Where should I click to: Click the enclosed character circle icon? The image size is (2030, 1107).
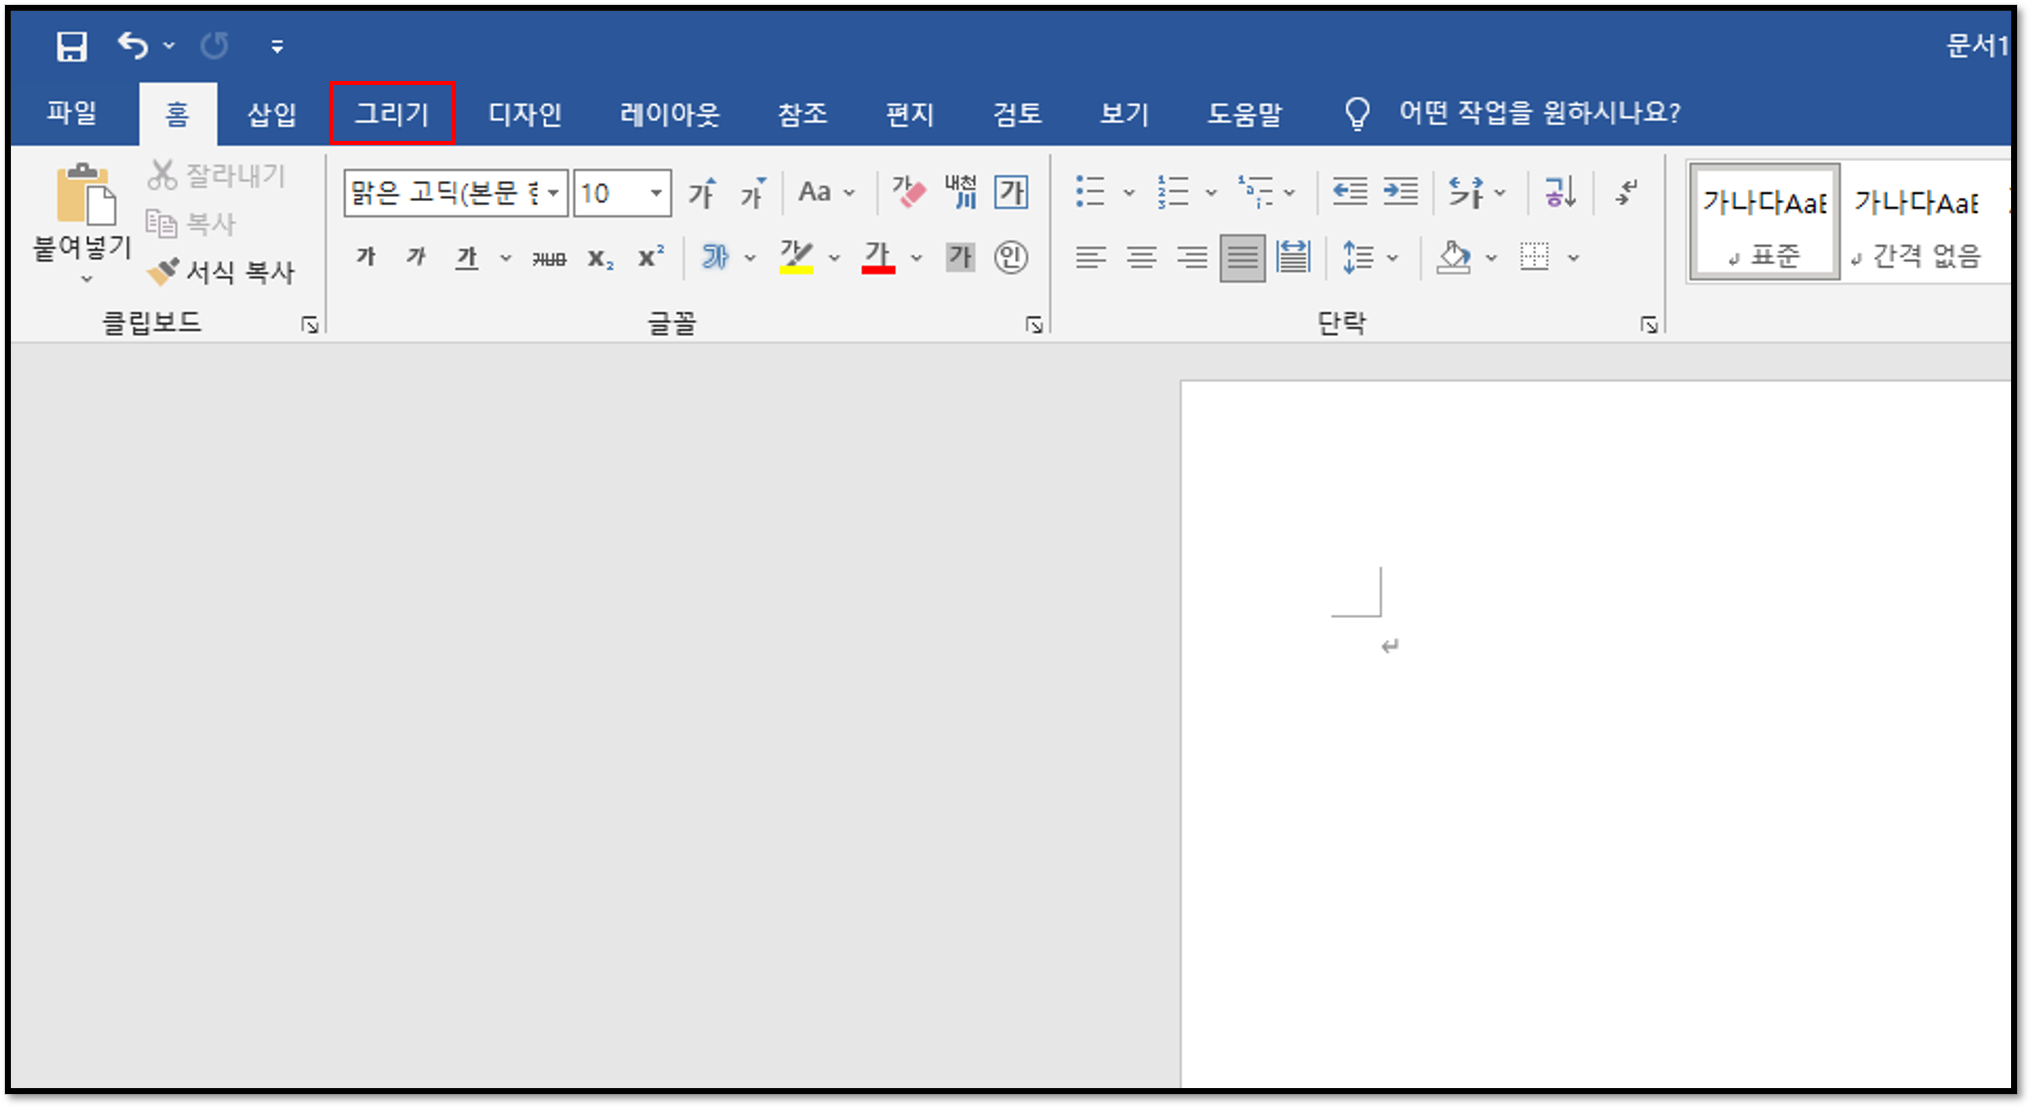pyautogui.click(x=1011, y=257)
